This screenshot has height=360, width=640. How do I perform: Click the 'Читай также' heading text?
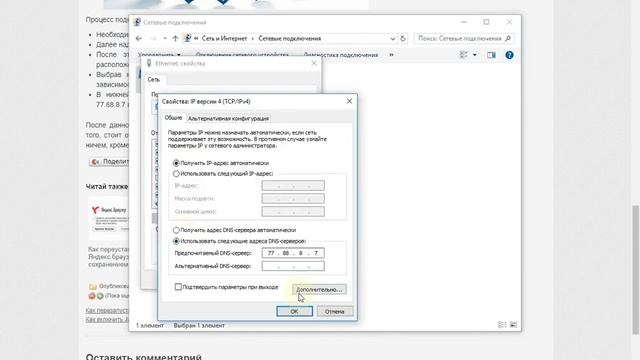pos(107,187)
